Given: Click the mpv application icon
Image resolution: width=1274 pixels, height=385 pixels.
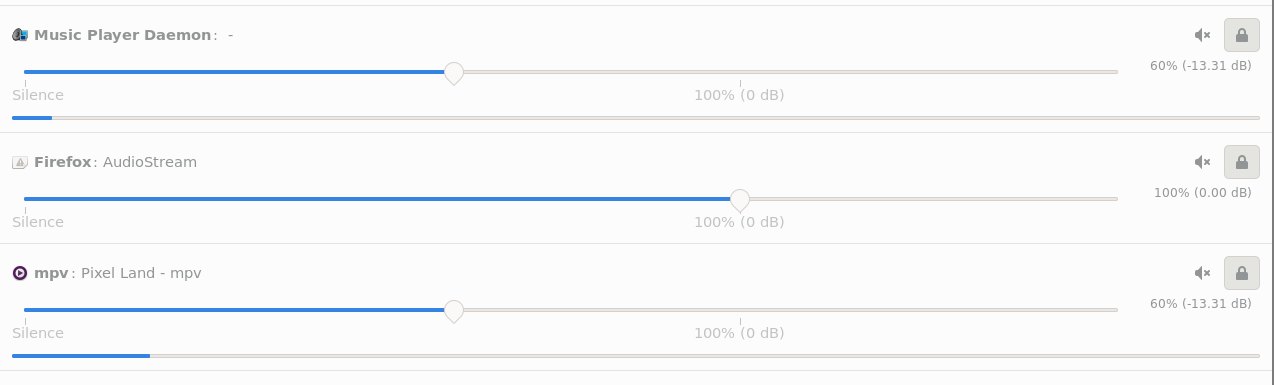Looking at the screenshot, I should (x=20, y=273).
